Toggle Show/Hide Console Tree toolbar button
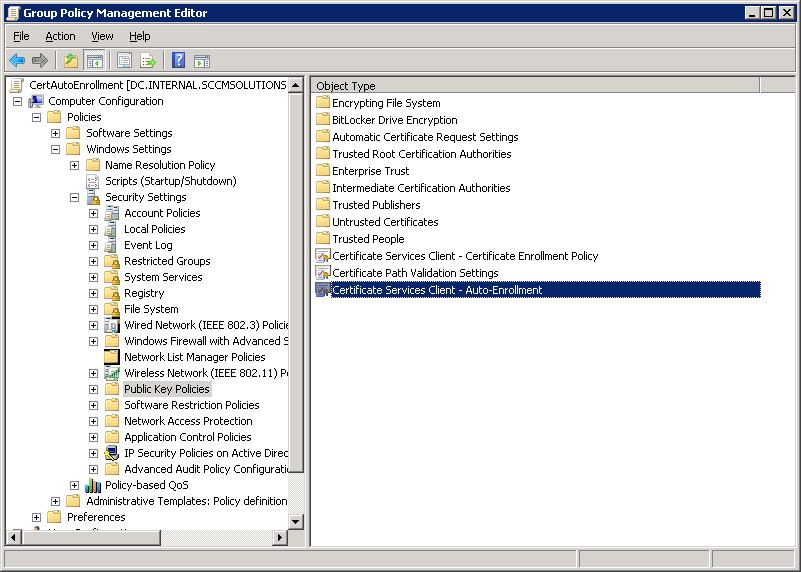The height and width of the screenshot is (572, 801). pyautogui.click(x=94, y=61)
